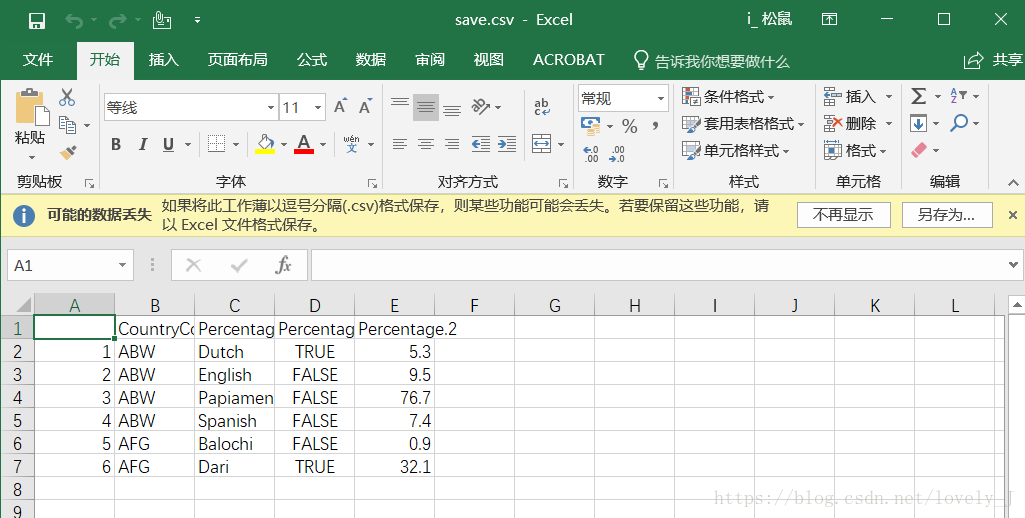1025x518 pixels.
Task: Click decrease indent icon
Action: 480,144
